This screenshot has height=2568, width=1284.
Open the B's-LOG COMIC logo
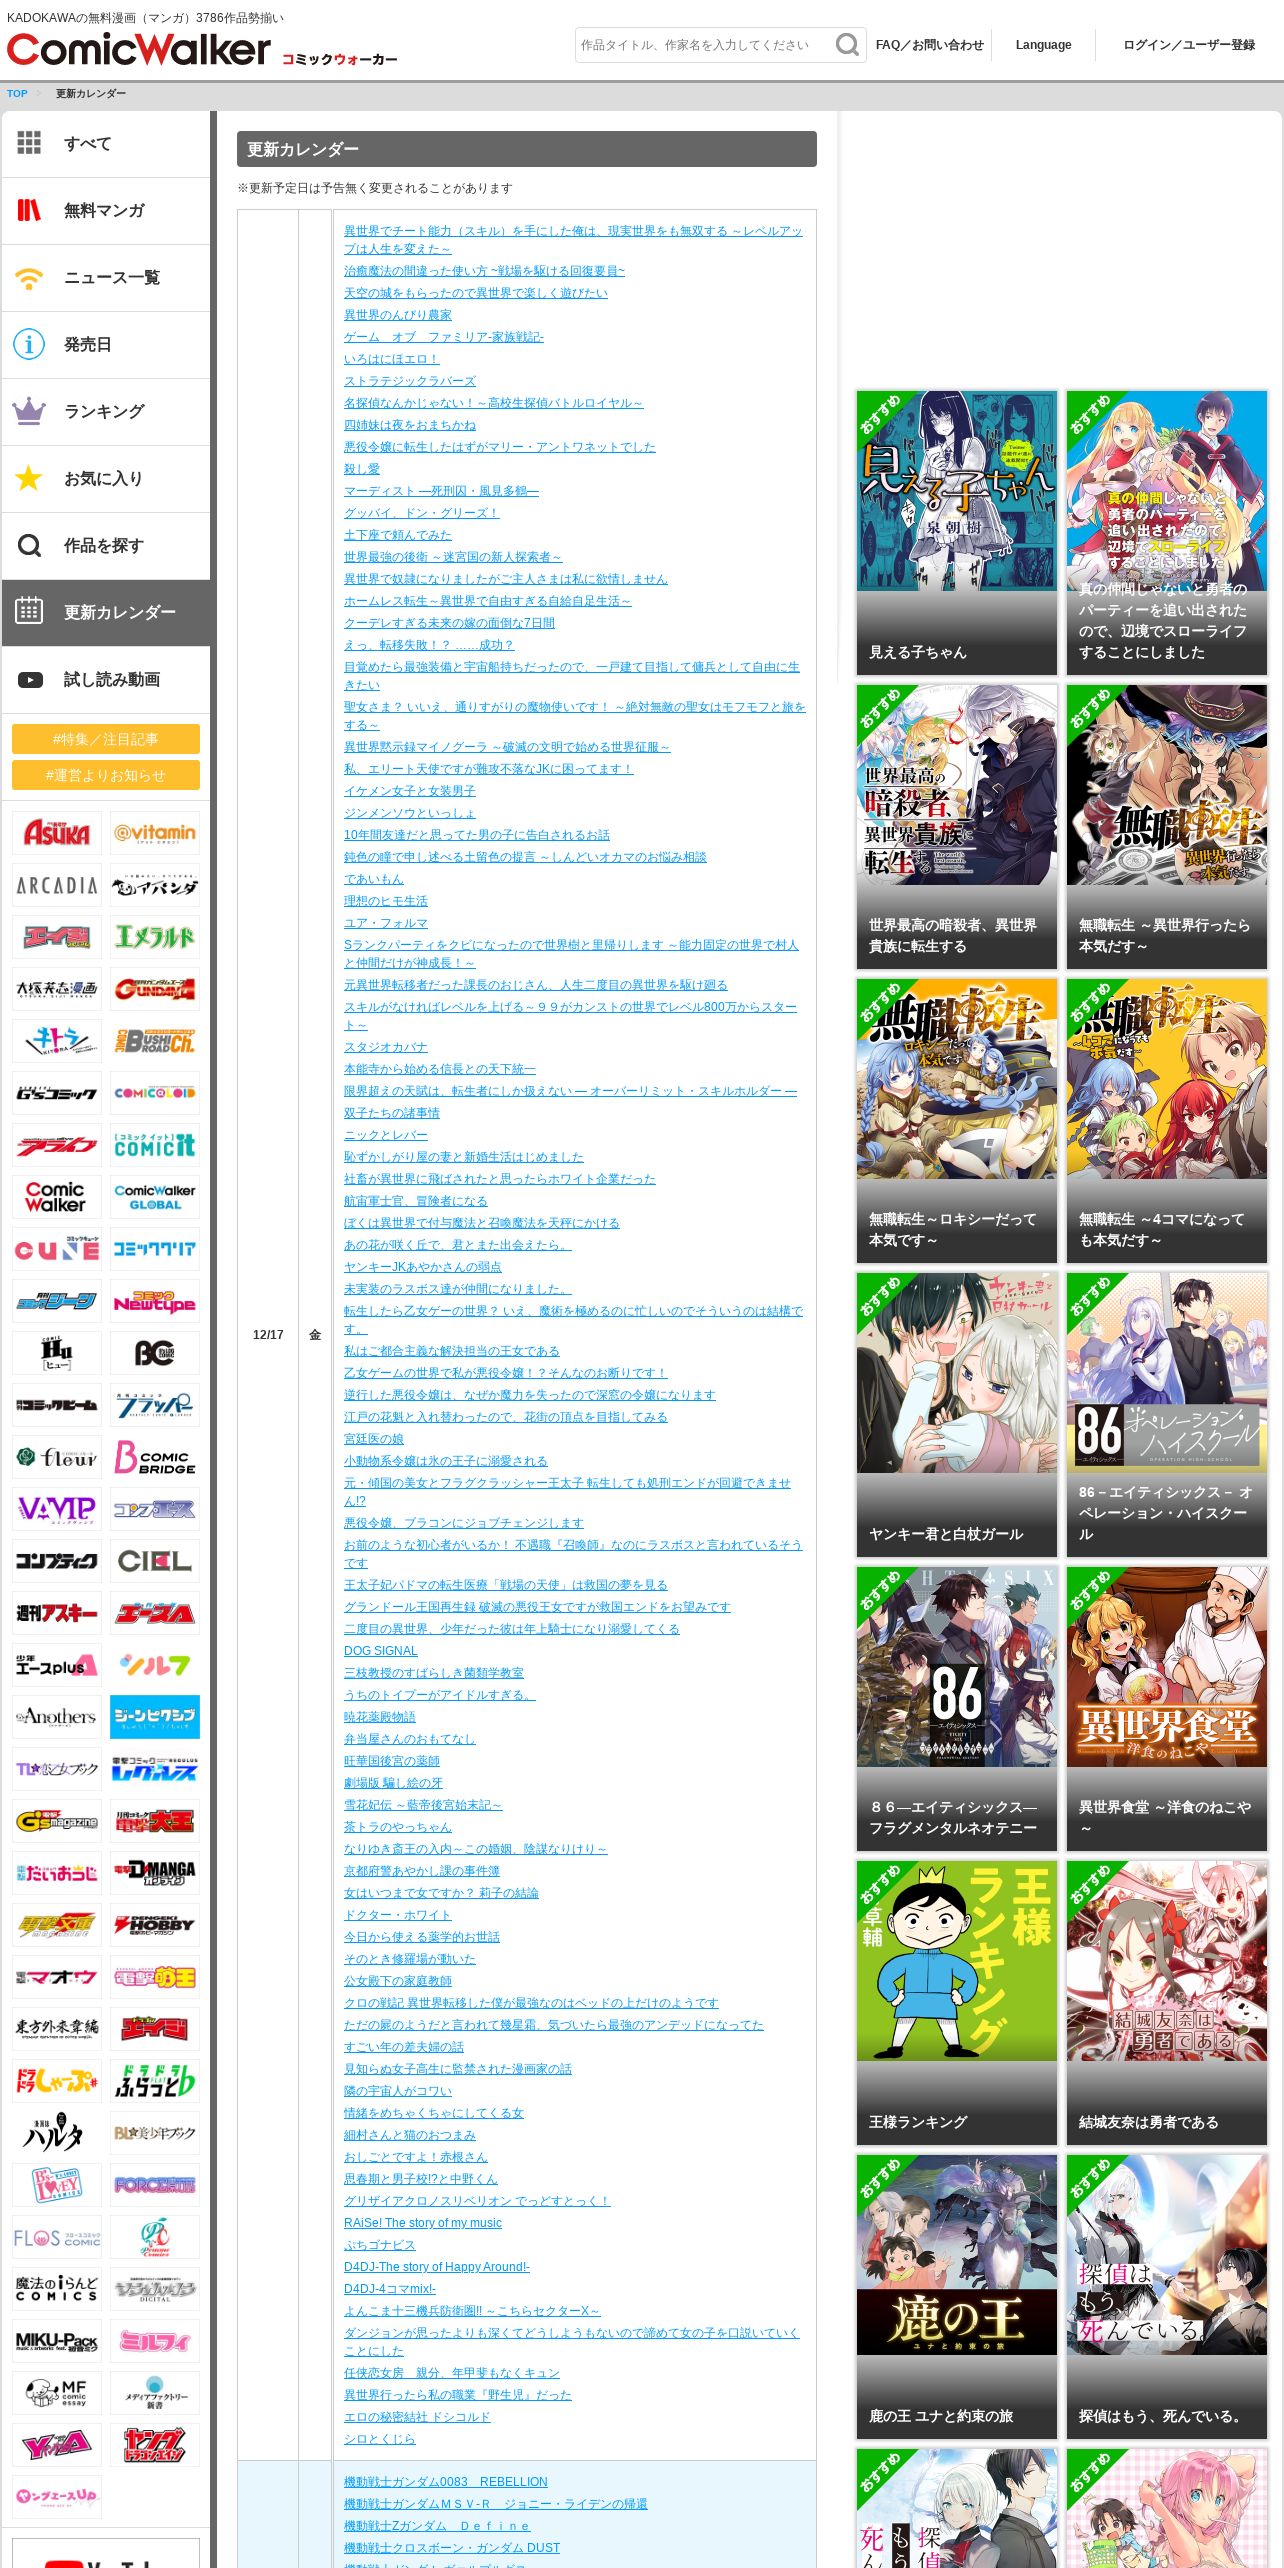(x=155, y=1353)
